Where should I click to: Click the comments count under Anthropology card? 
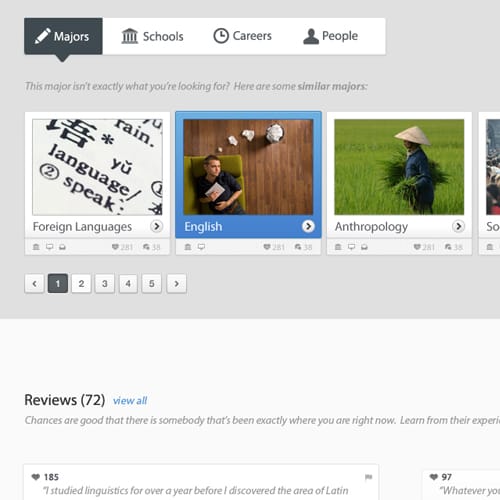[454, 247]
